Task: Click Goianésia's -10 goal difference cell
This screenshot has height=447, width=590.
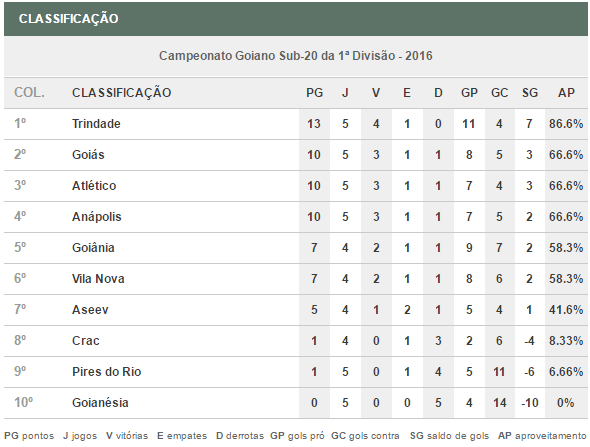Action: (530, 403)
